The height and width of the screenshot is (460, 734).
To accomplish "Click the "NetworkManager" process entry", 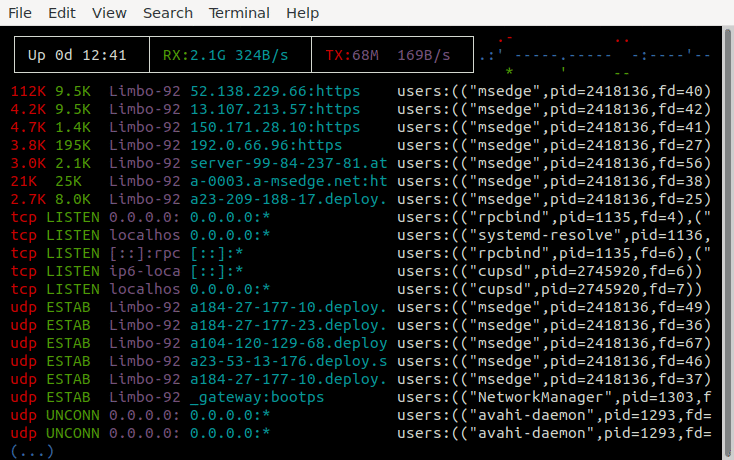I will pos(554,397).
